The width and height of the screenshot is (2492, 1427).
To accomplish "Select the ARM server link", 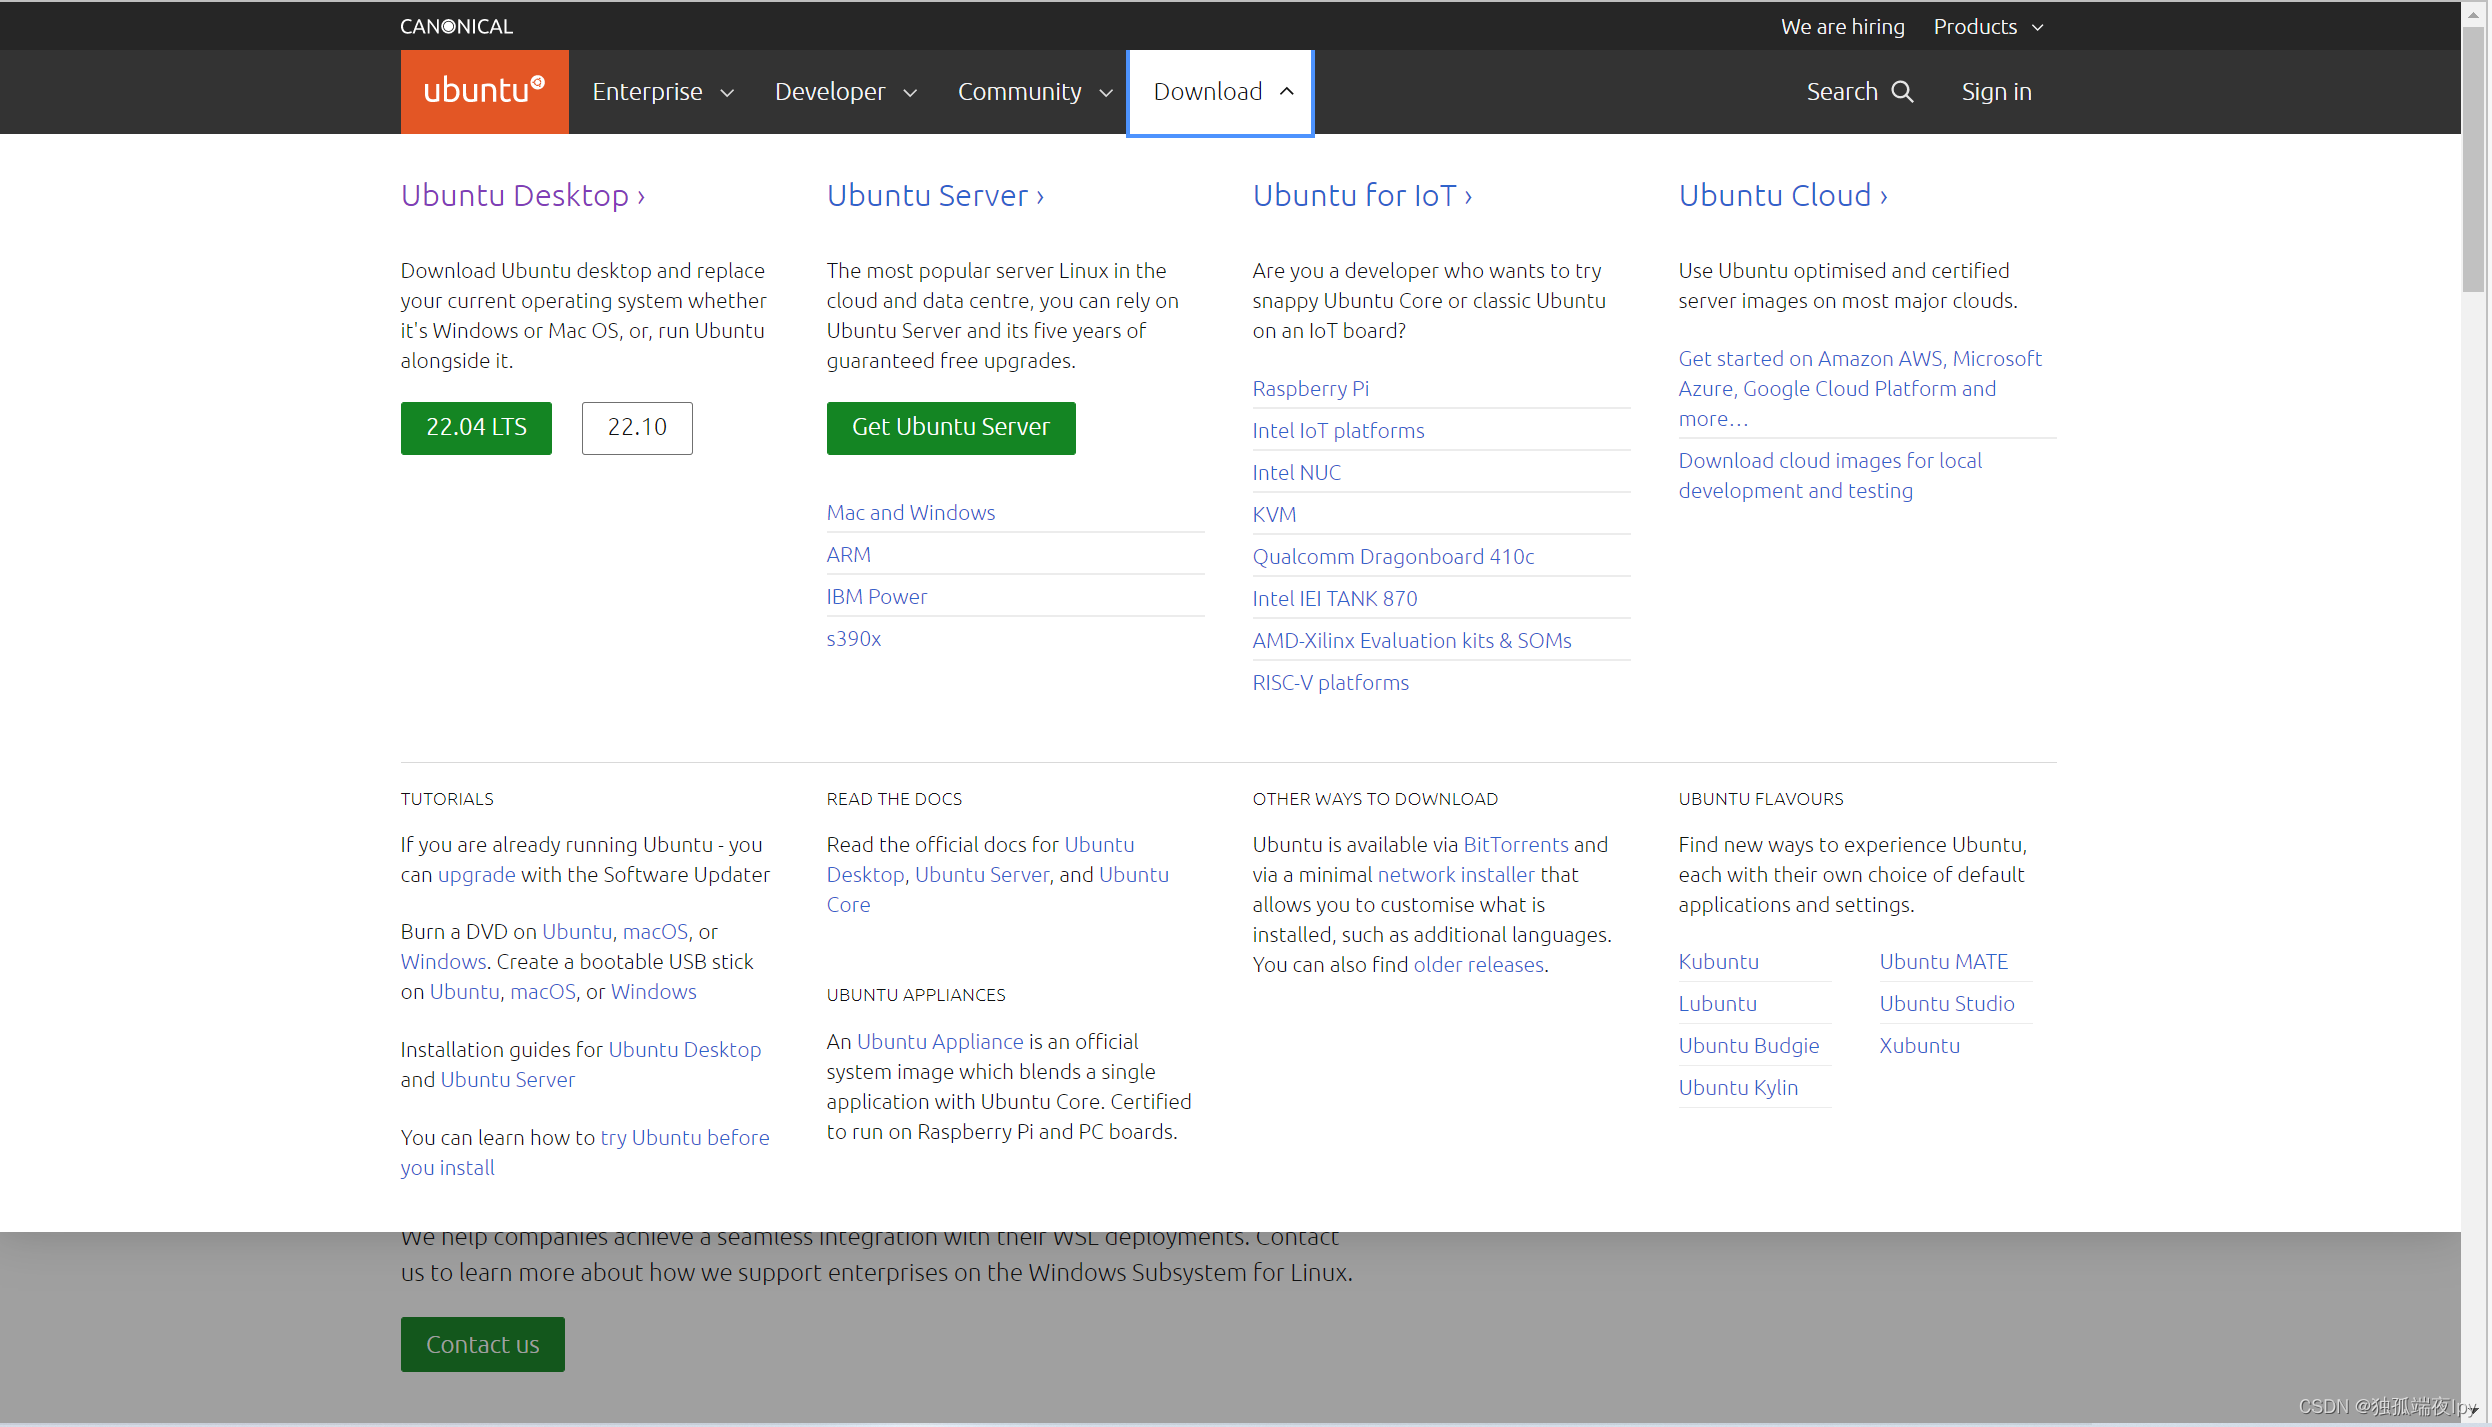I will click(x=849, y=554).
